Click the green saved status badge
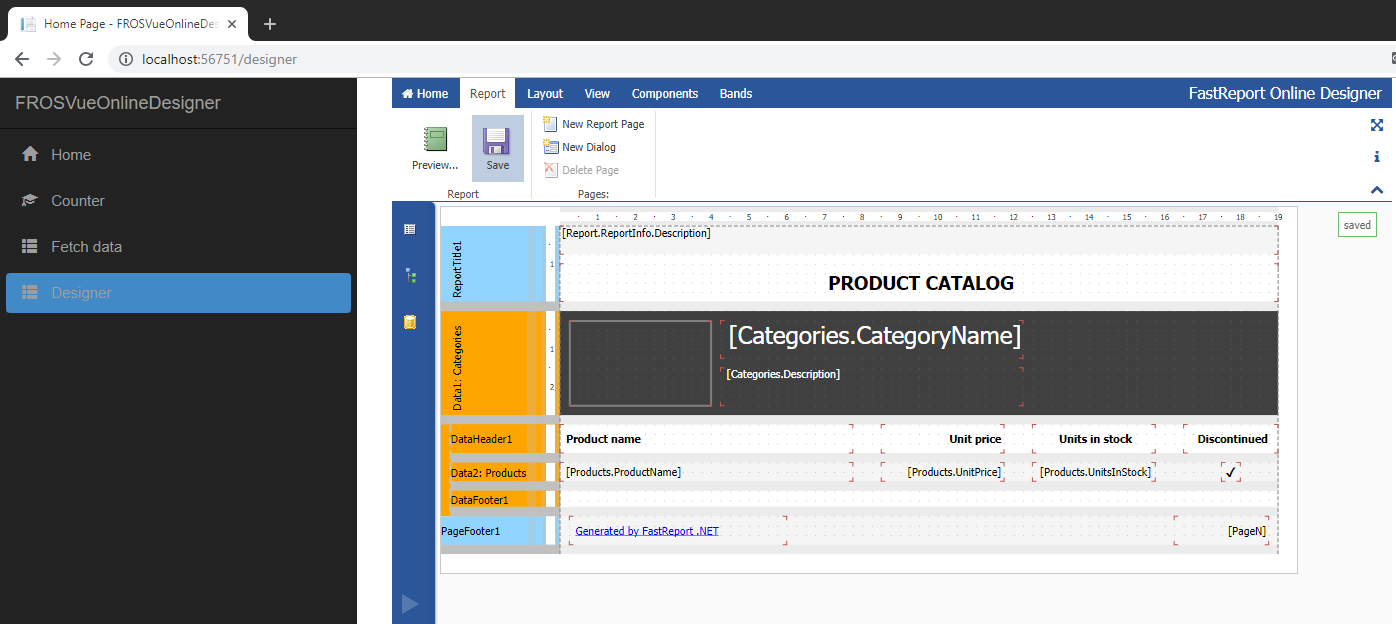This screenshot has width=1396, height=624. (x=1357, y=224)
